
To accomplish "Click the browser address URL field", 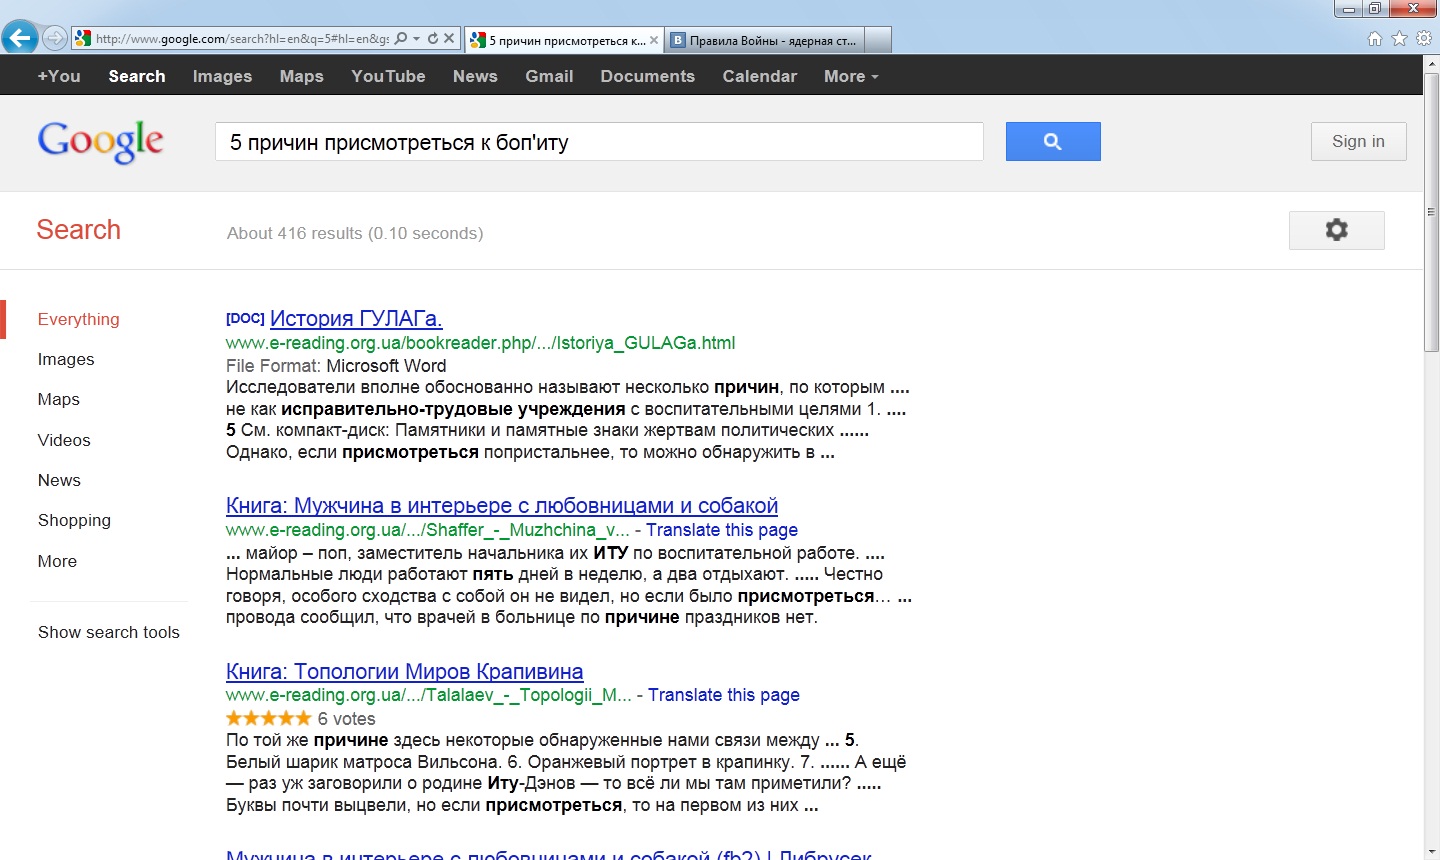I will coord(242,39).
